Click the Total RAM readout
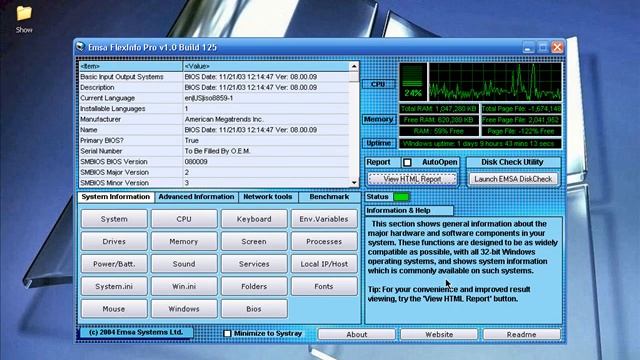 click(439, 109)
